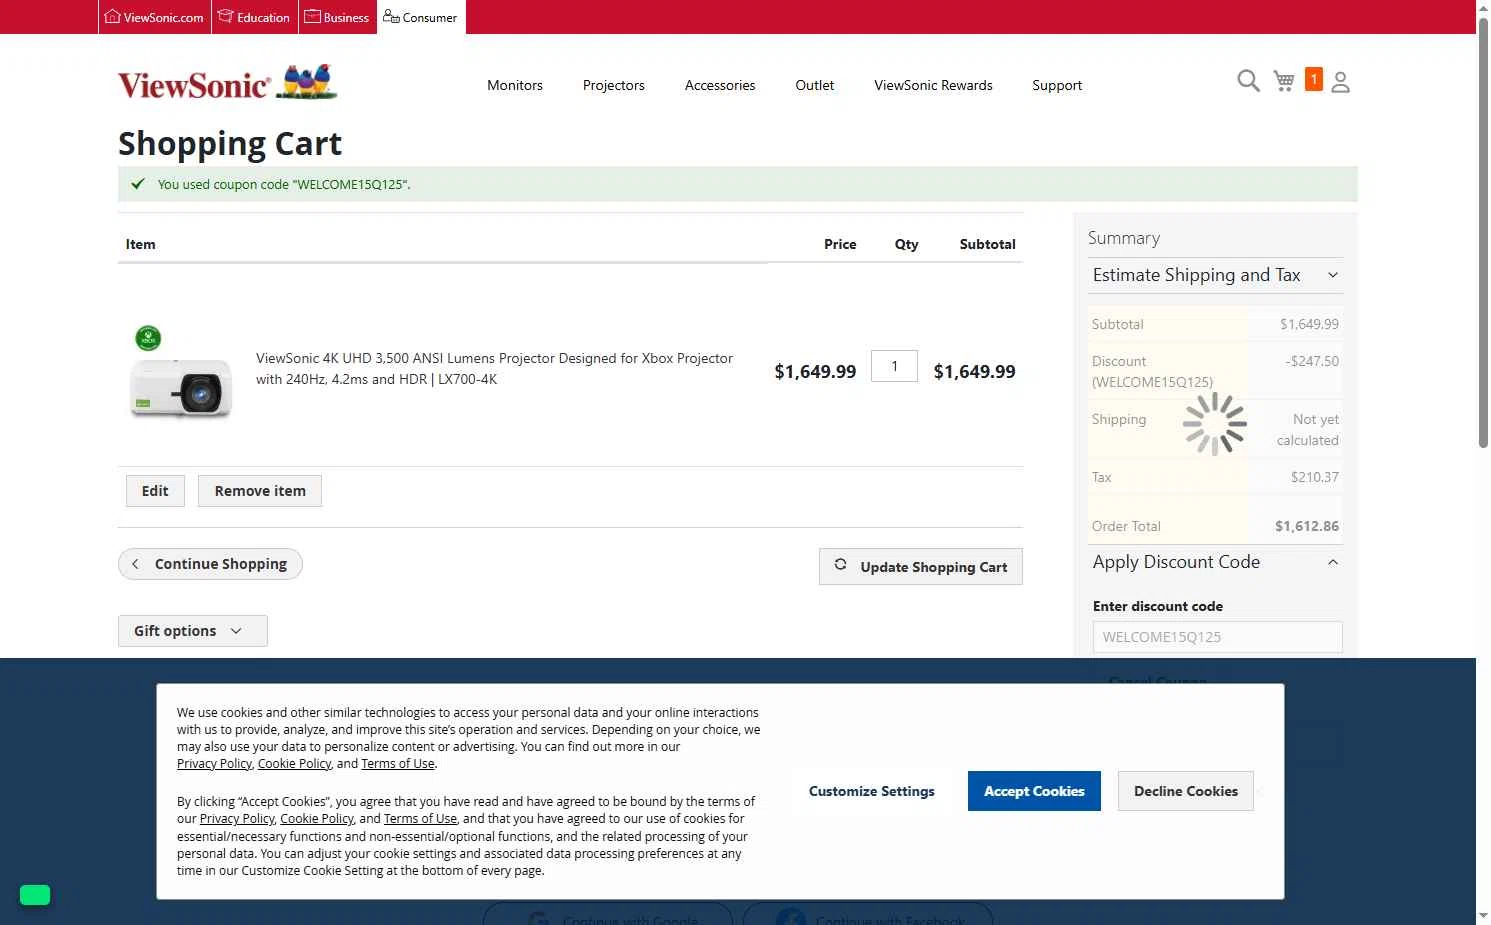Open the Accessories menu

point(720,85)
